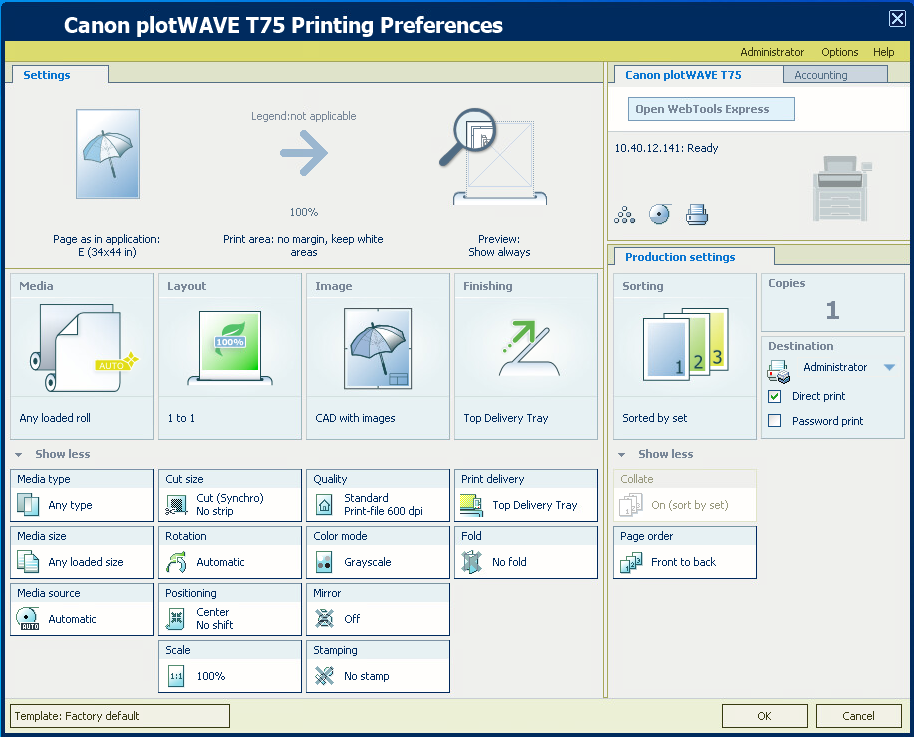Uncheck the Direct print checkbox

click(774, 396)
